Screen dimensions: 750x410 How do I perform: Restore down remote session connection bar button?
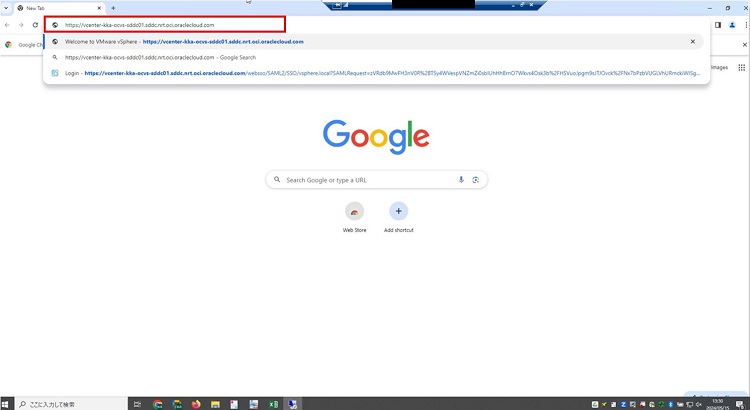pos(522,5)
